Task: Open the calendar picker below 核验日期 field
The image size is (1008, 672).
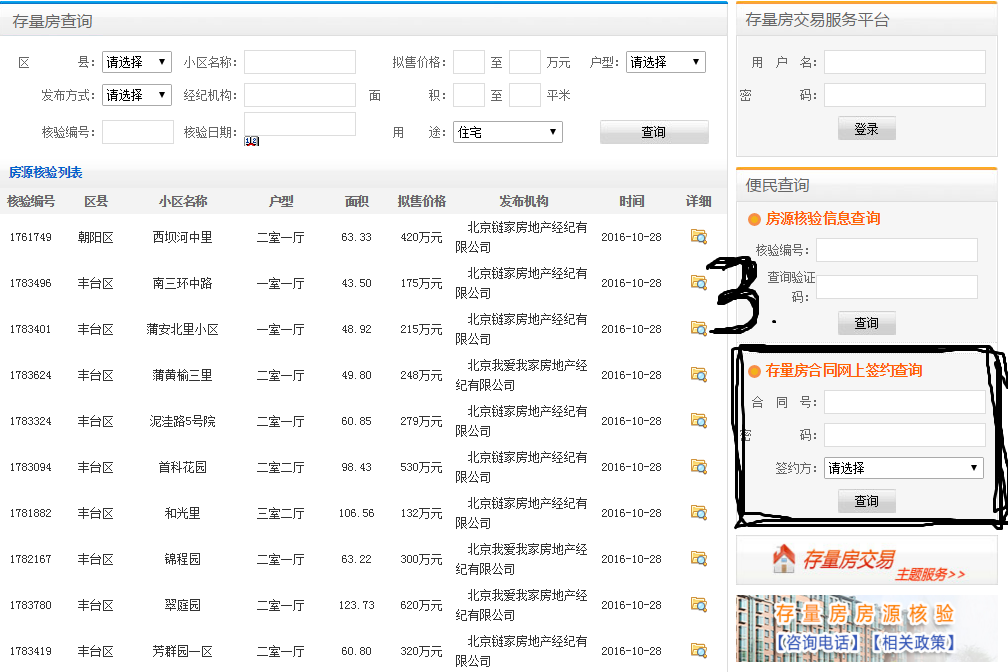Action: 251,141
